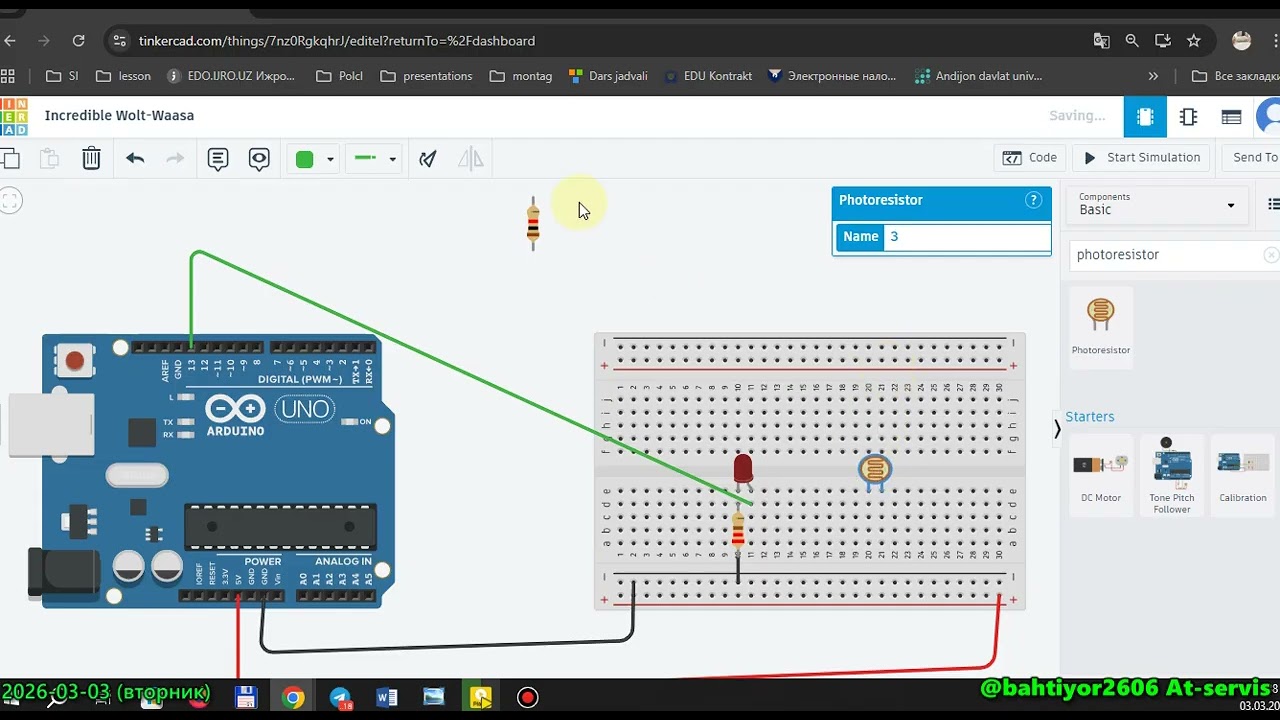This screenshot has width=1280, height=720.
Task: Select the red LED on breadboard
Action: (743, 470)
